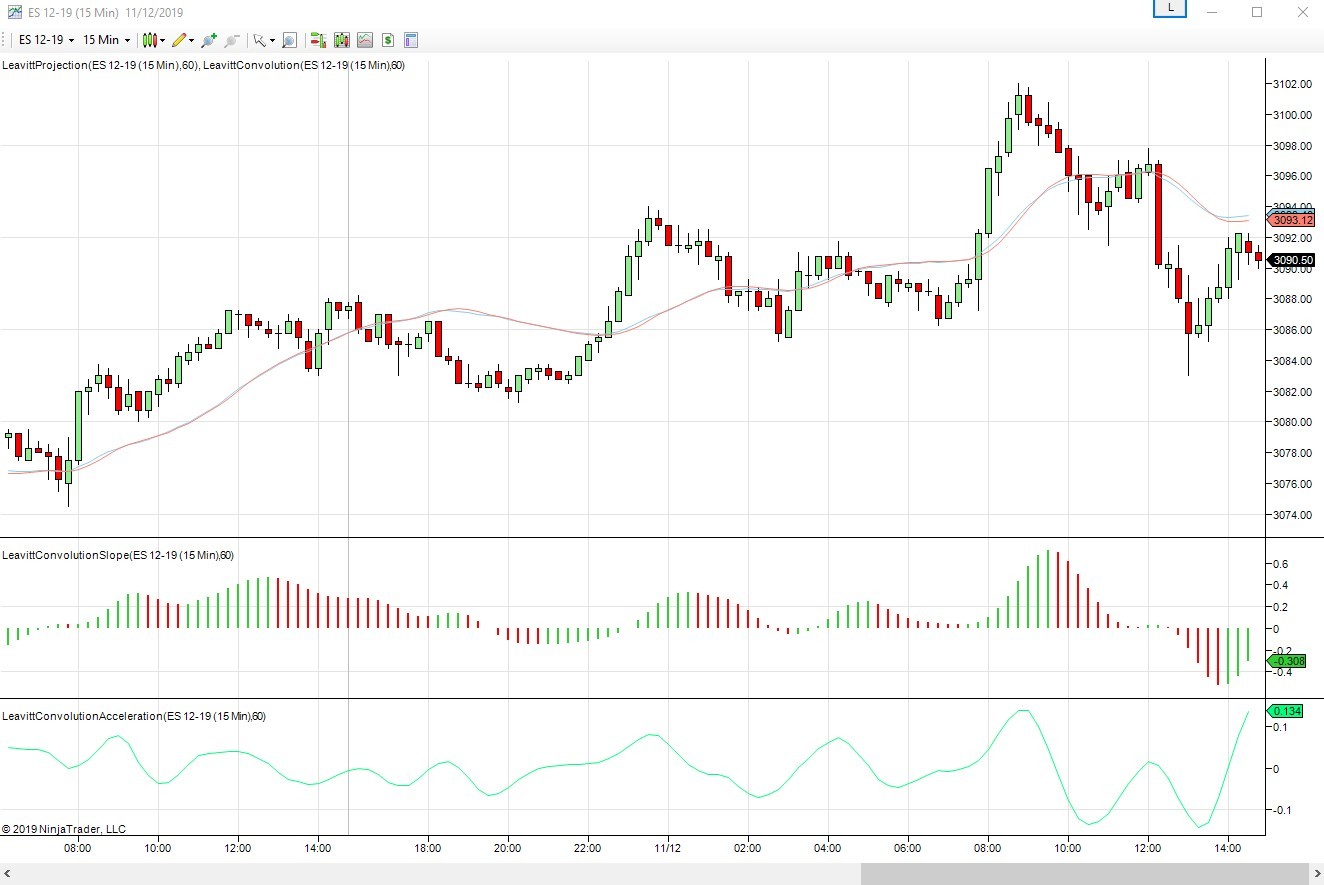This screenshot has width=1324, height=885.
Task: Select the cursor pointer icon
Action: pos(259,40)
